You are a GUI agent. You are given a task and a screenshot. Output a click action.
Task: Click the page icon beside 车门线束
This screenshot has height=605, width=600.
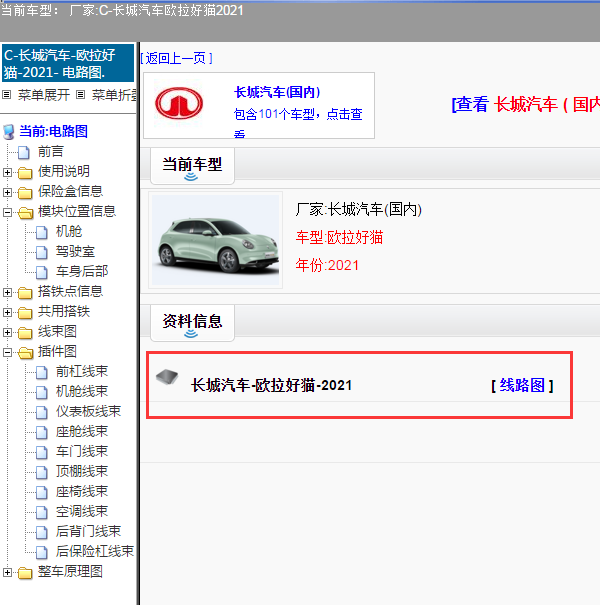click(42, 452)
